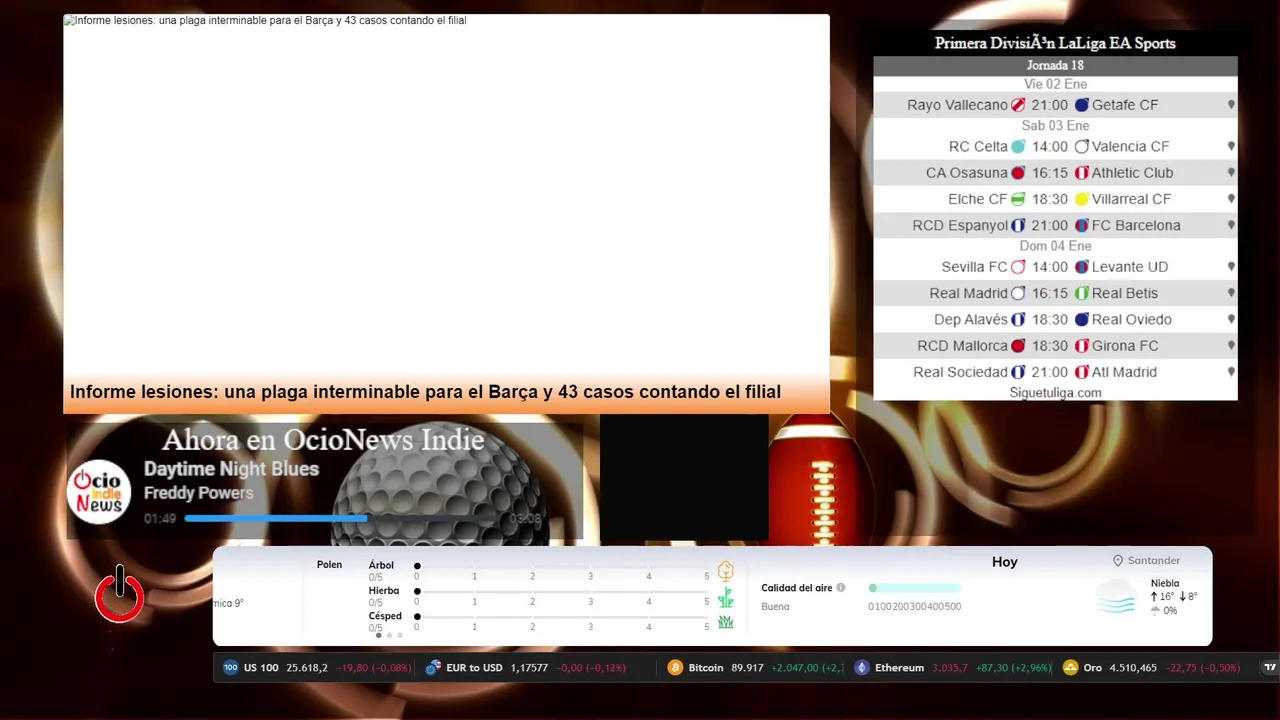This screenshot has height=720, width=1280.
Task: Click the Santander location pin icon
Action: click(x=1118, y=561)
